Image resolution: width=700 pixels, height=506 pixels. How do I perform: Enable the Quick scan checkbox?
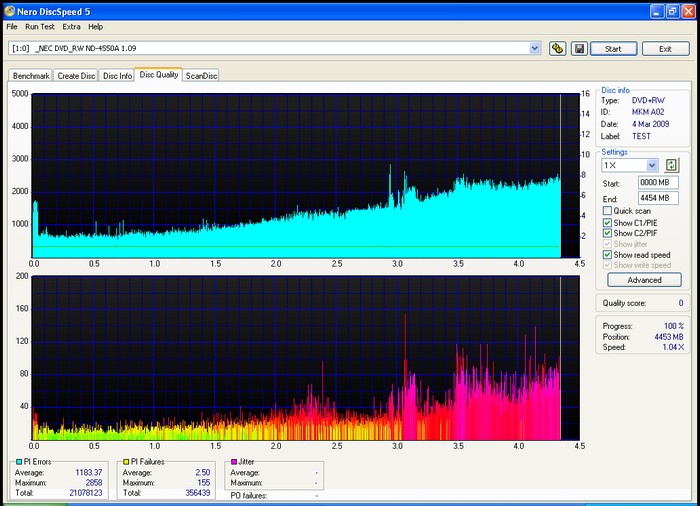point(607,211)
